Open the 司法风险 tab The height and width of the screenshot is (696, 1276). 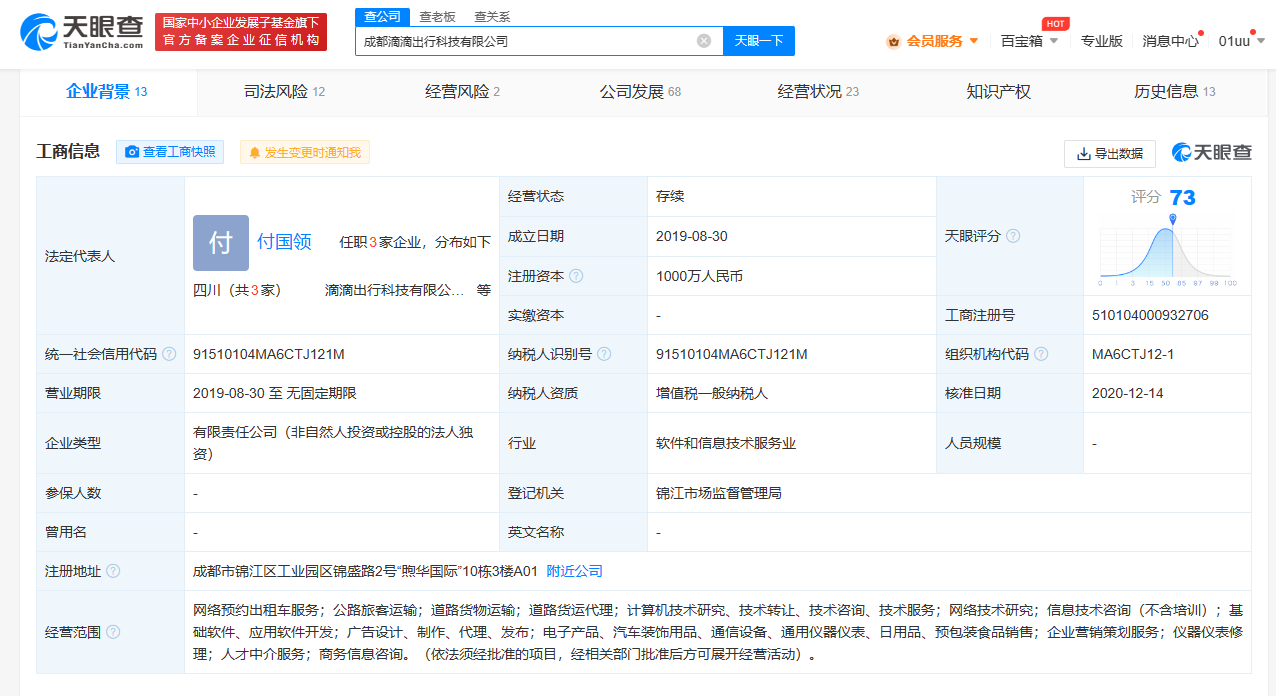coord(285,92)
